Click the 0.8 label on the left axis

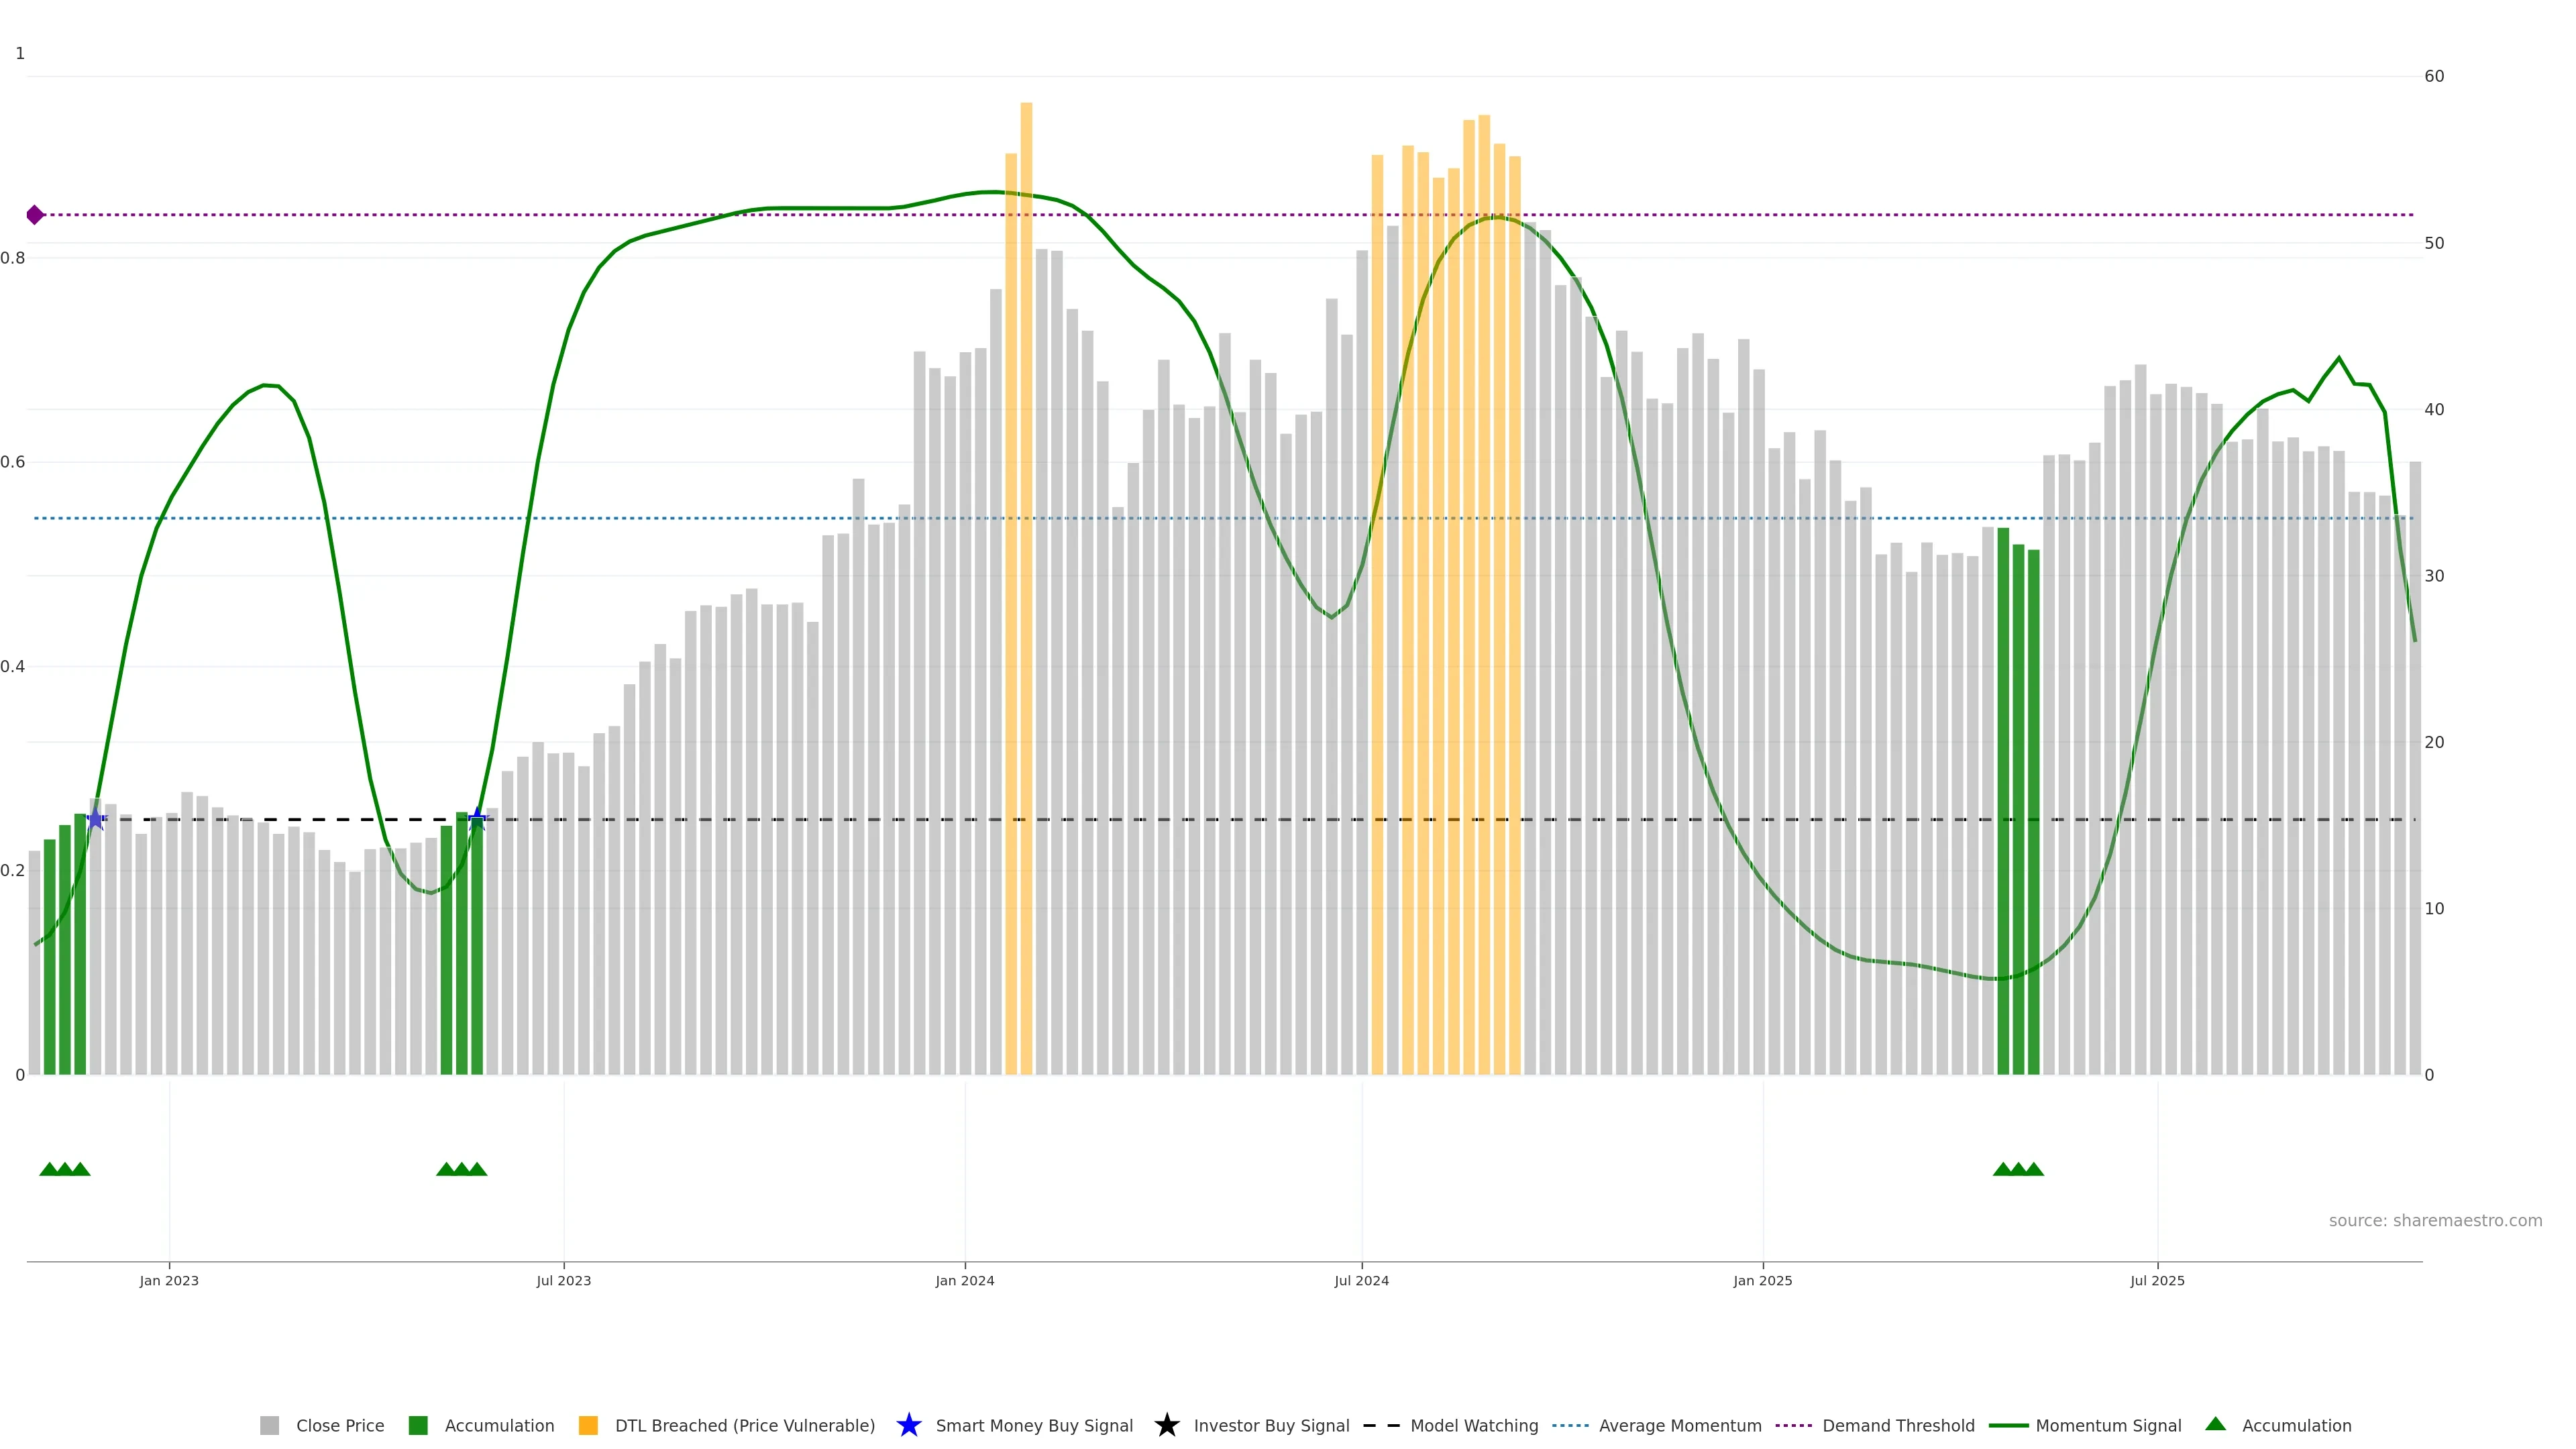tap(13, 258)
